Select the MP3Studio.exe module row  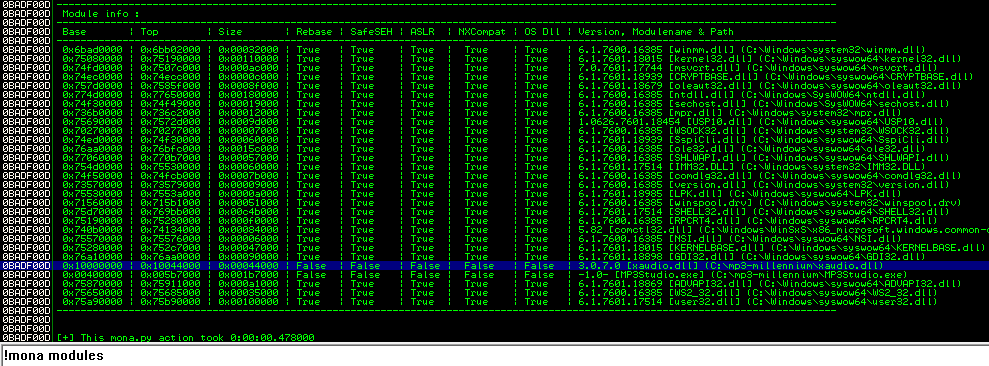(494, 274)
